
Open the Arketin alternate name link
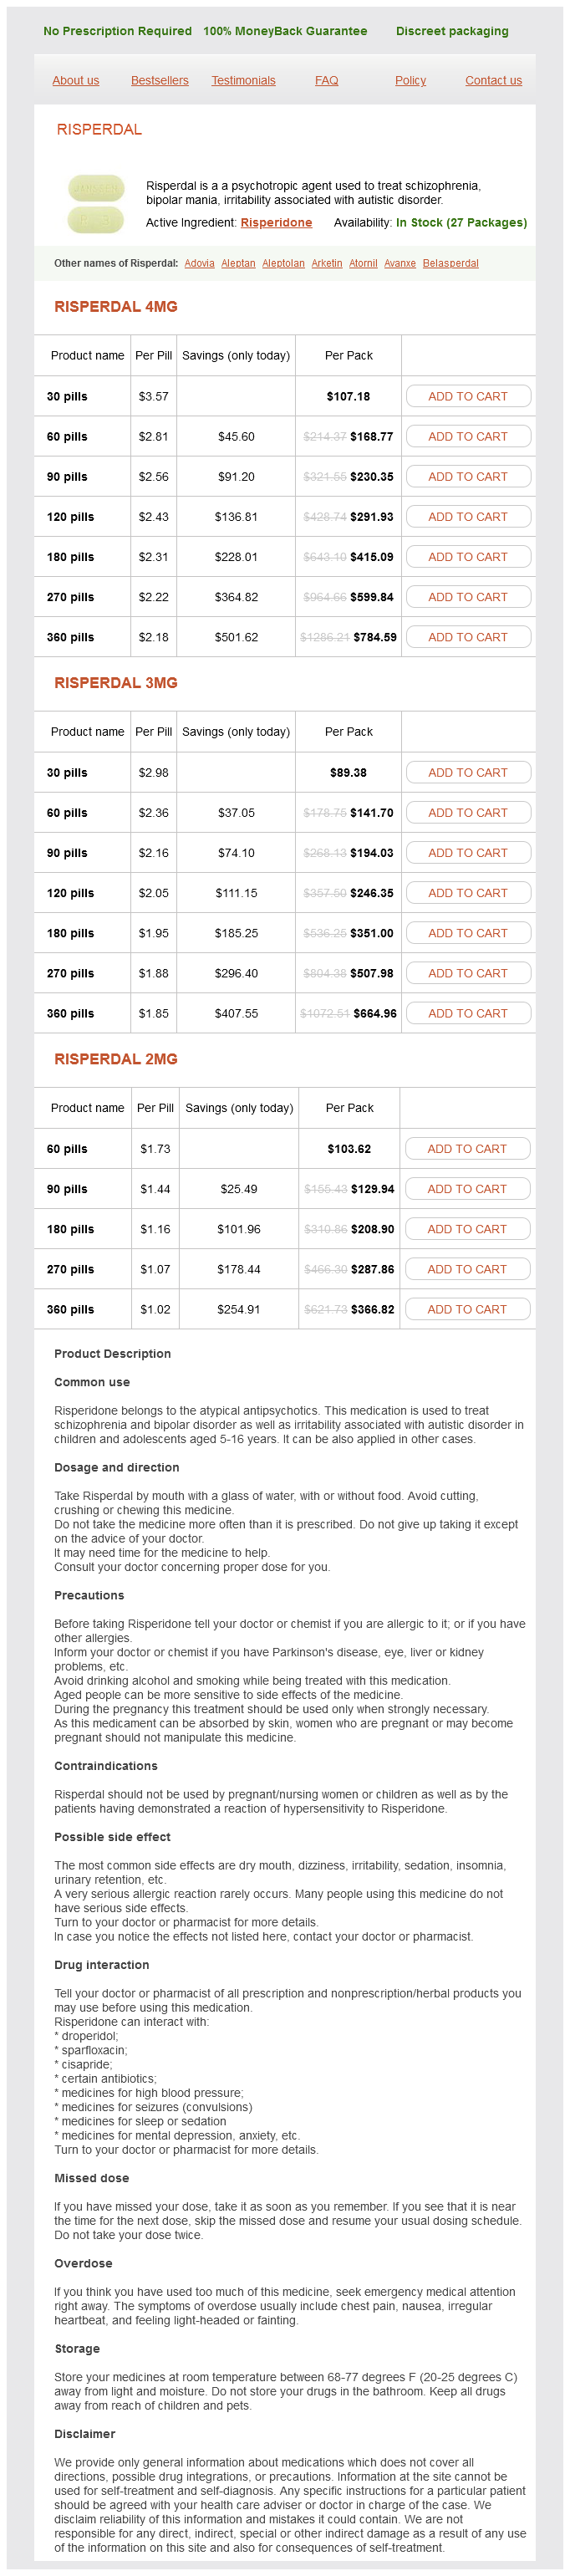pos(327,263)
